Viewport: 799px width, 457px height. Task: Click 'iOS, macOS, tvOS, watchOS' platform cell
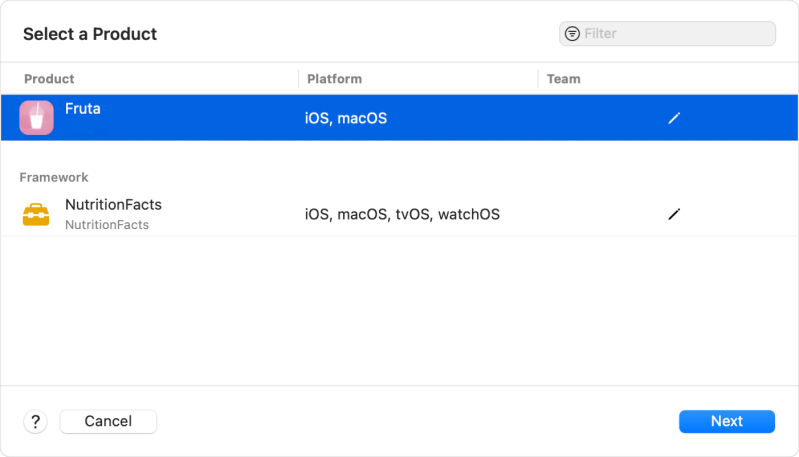click(x=402, y=214)
